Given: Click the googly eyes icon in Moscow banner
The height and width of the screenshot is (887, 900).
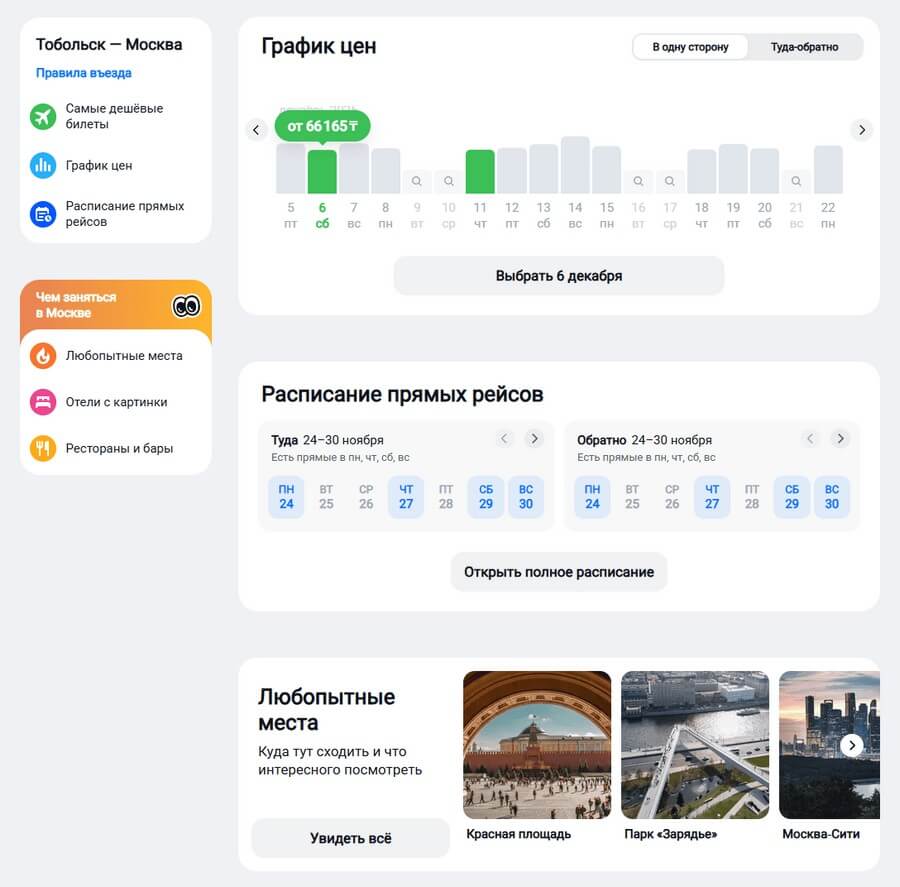Looking at the screenshot, I should coord(187,305).
